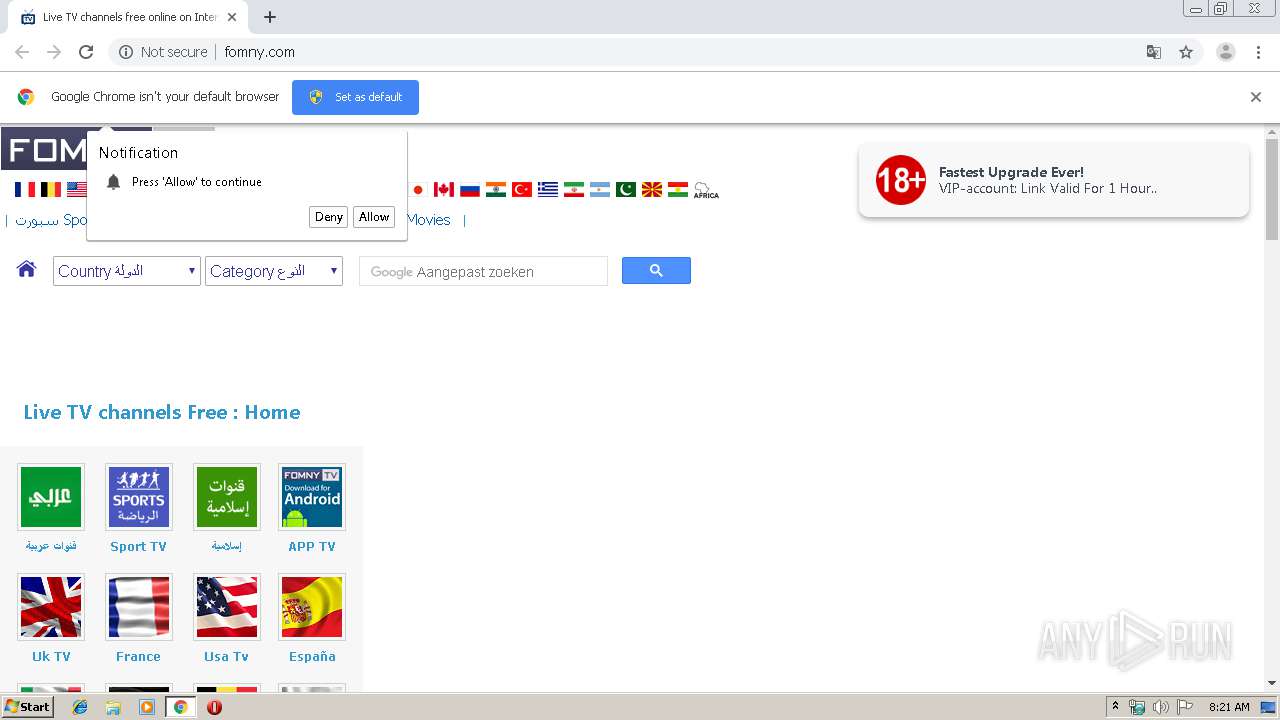Click Set as default button
This screenshot has height=720, width=1280.
(x=355, y=97)
